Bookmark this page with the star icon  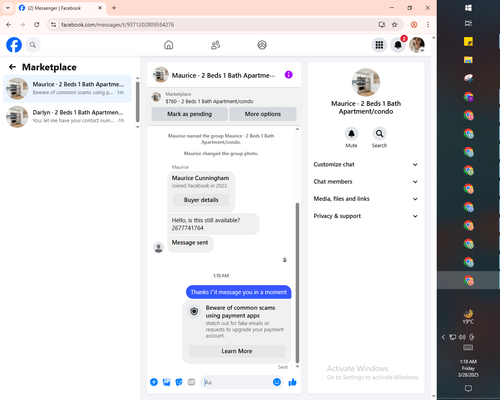pos(395,24)
